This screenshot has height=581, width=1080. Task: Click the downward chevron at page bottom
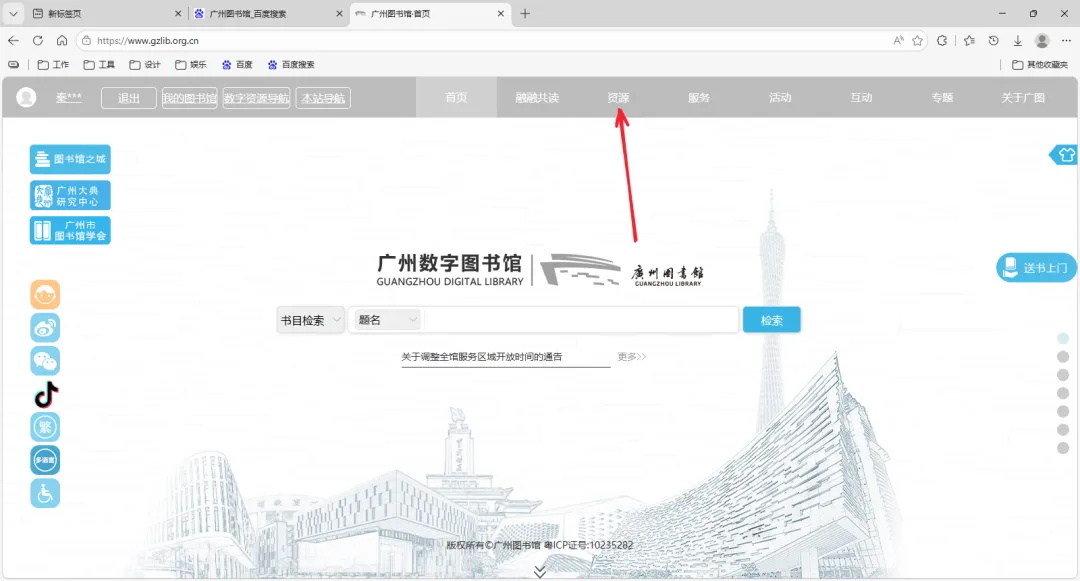pyautogui.click(x=540, y=572)
